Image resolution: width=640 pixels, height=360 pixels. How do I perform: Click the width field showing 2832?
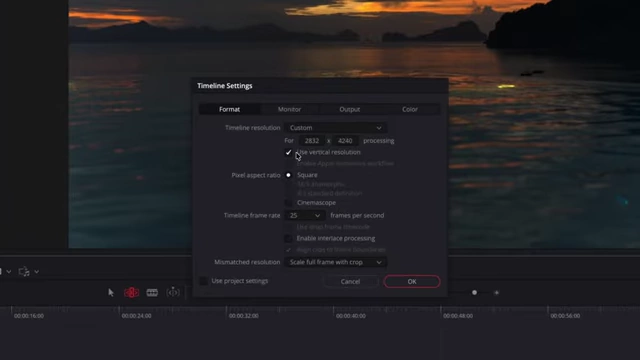tap(312, 141)
